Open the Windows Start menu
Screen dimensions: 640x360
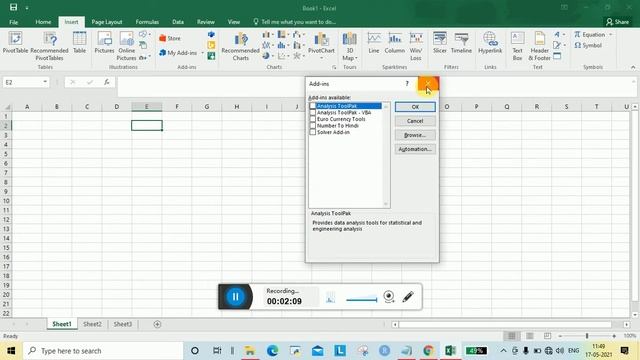(11, 351)
